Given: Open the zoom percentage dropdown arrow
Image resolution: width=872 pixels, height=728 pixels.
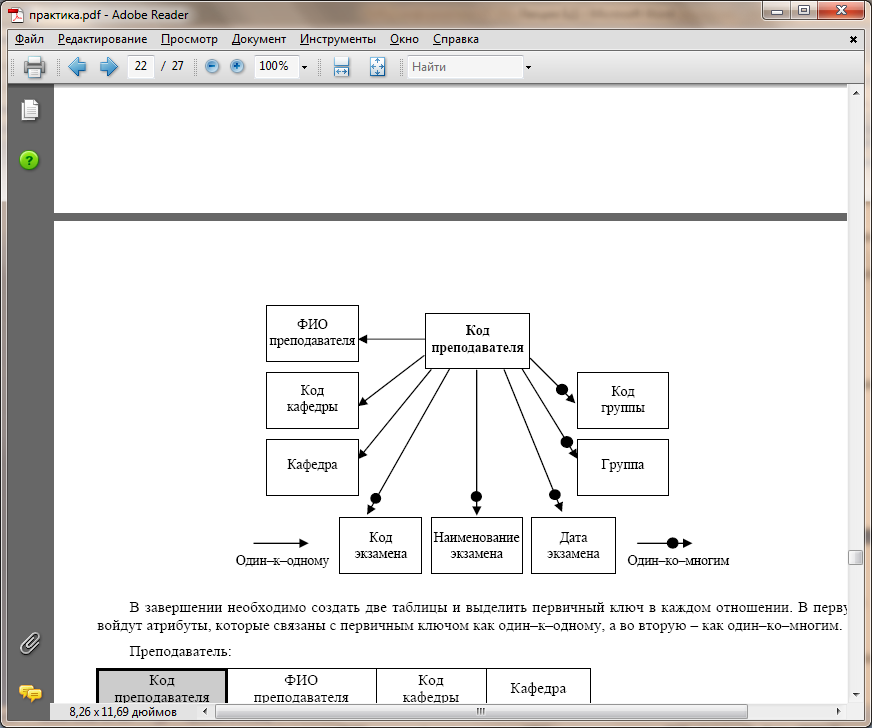Looking at the screenshot, I should coord(304,67).
